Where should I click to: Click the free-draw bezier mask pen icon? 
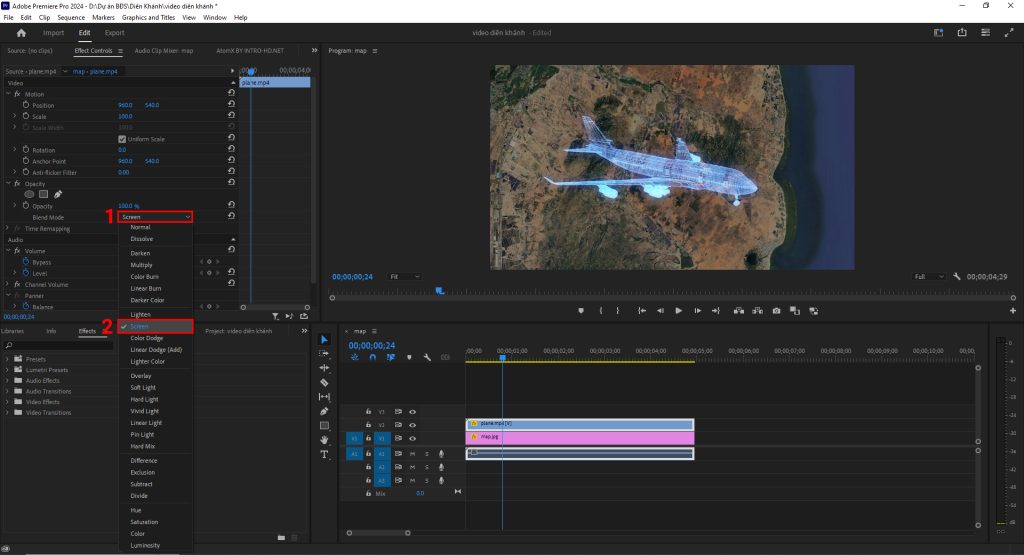(x=58, y=194)
